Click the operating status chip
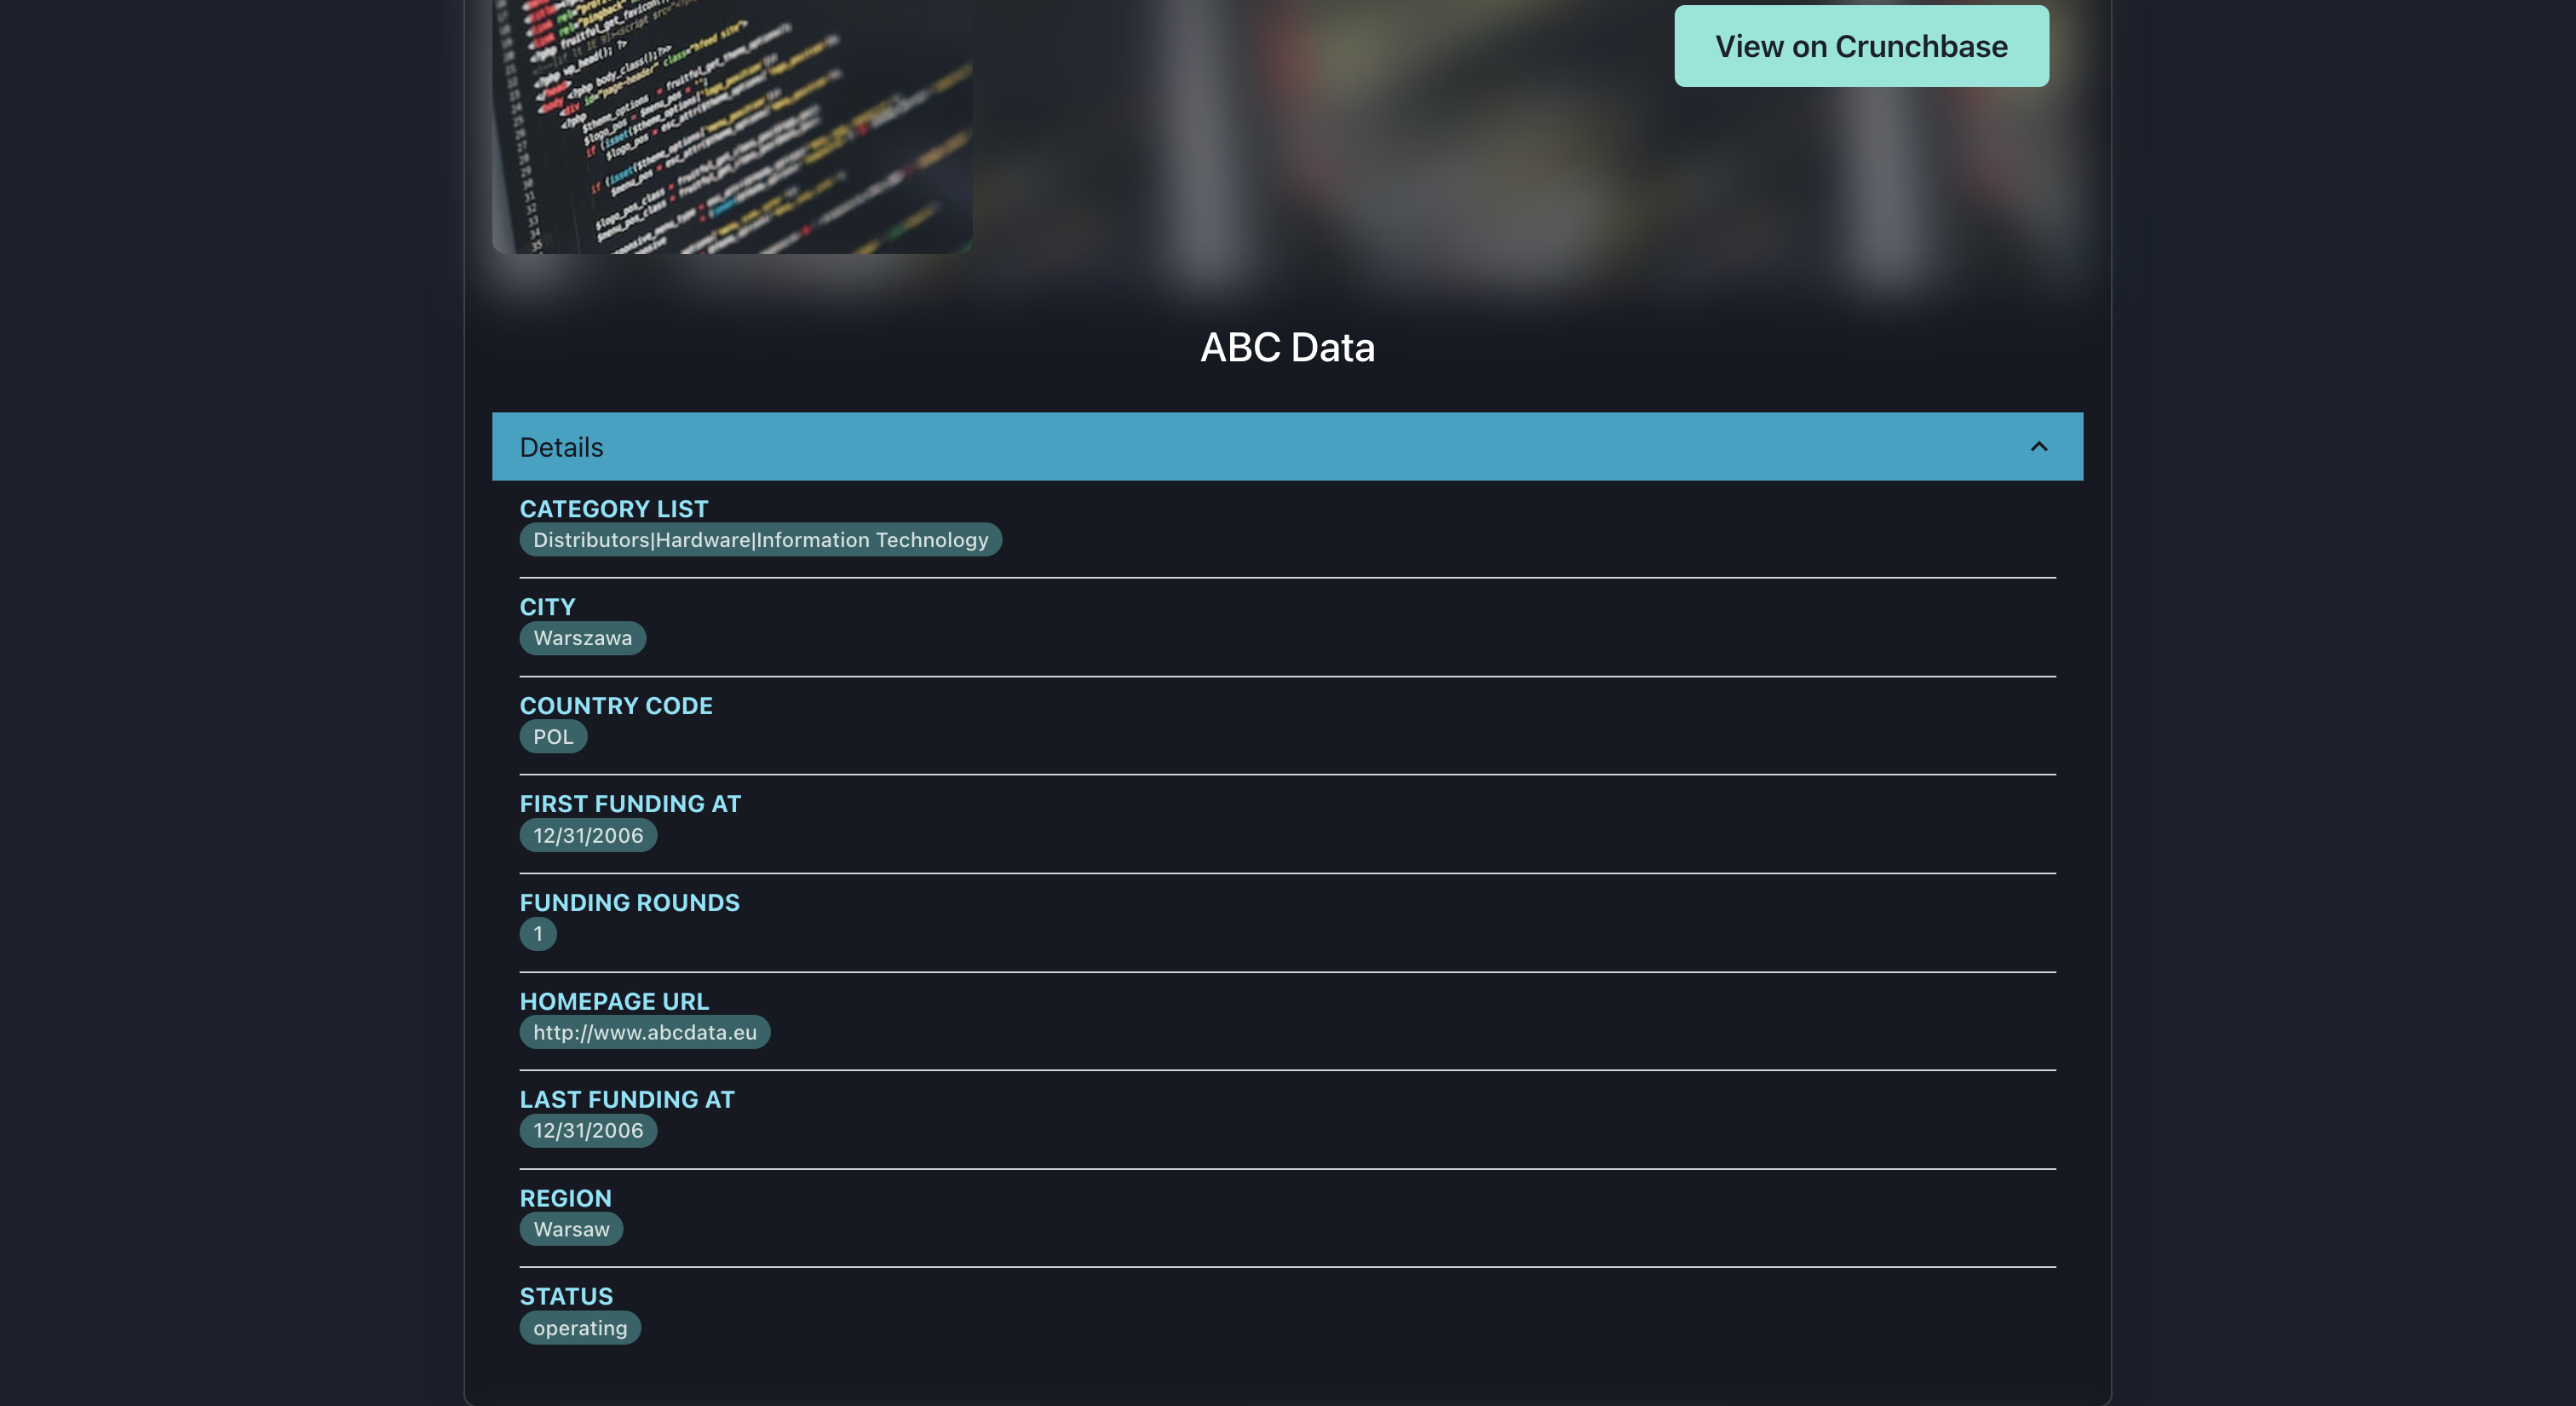 click(580, 1328)
